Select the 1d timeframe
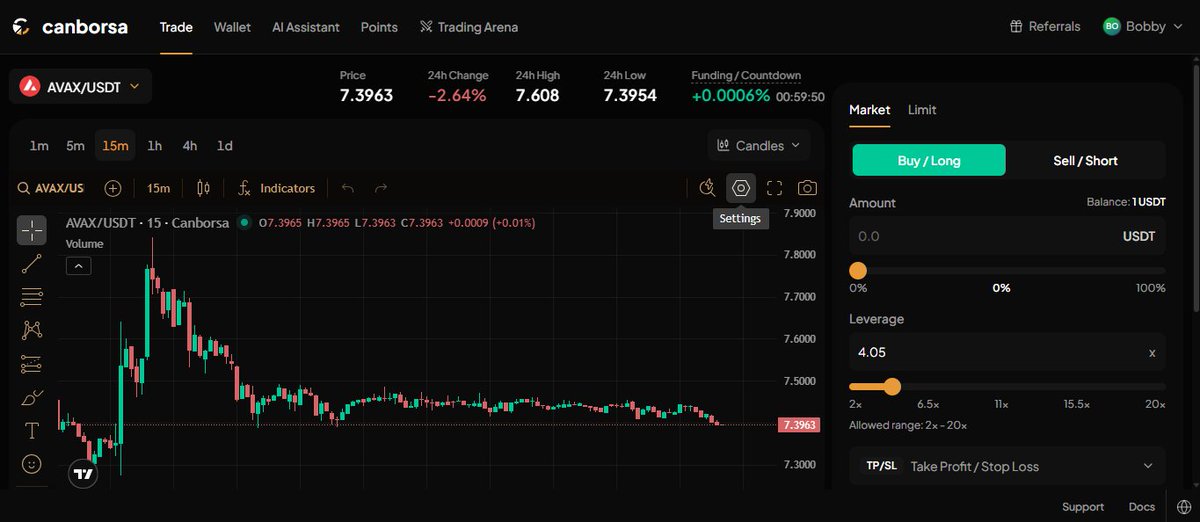 (x=225, y=146)
